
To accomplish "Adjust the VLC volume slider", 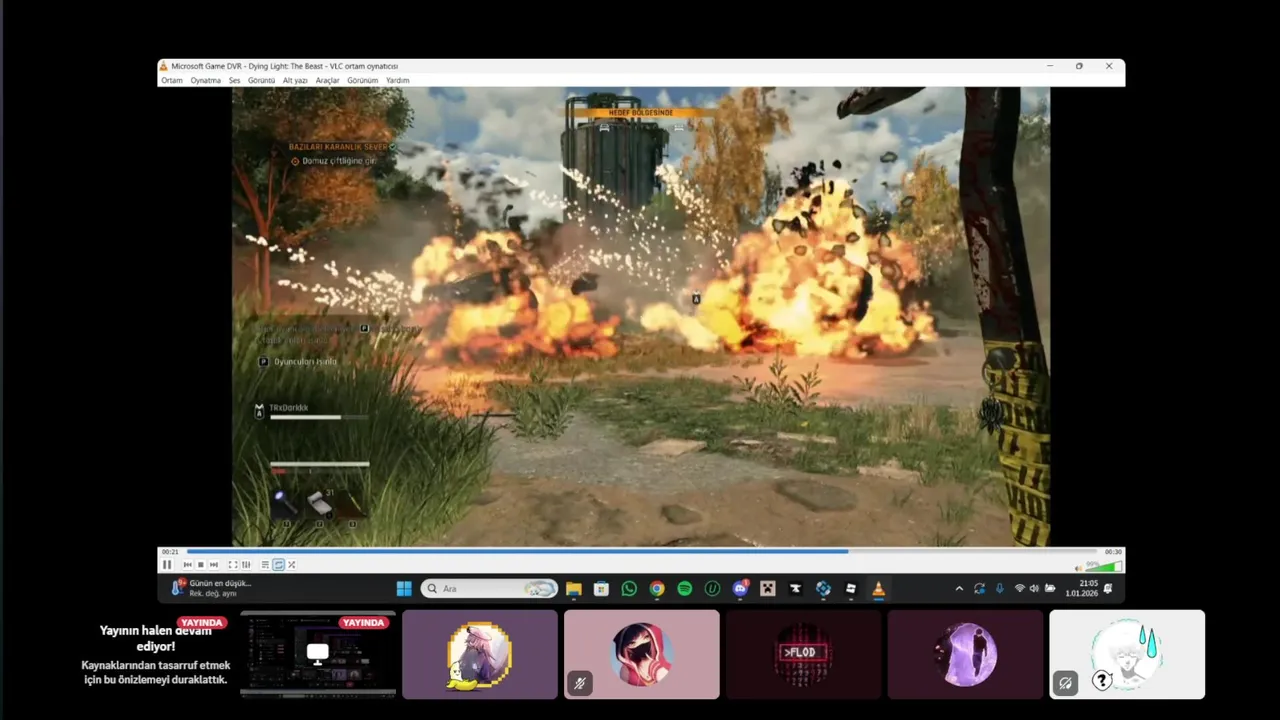I will coord(1103,566).
